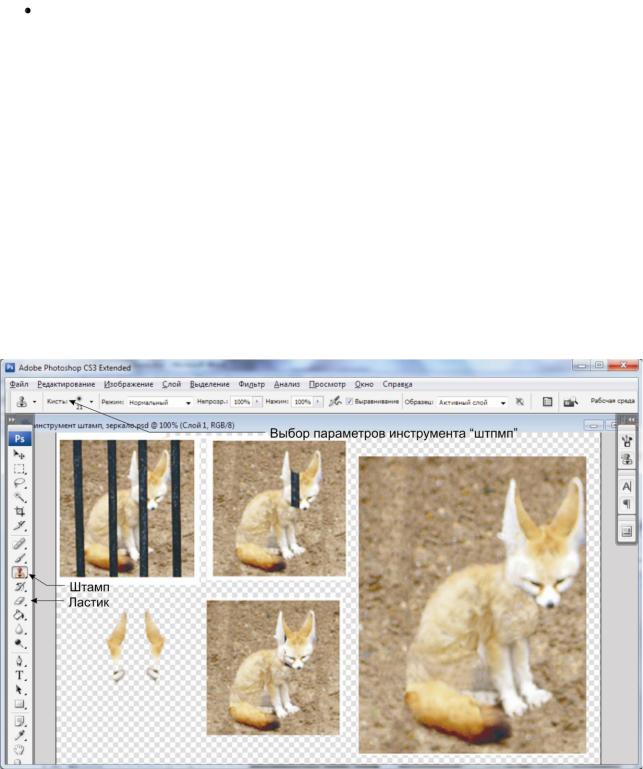The image size is (643, 769).
Task: Select the Paint Bucket tool
Action: pos(19,615)
